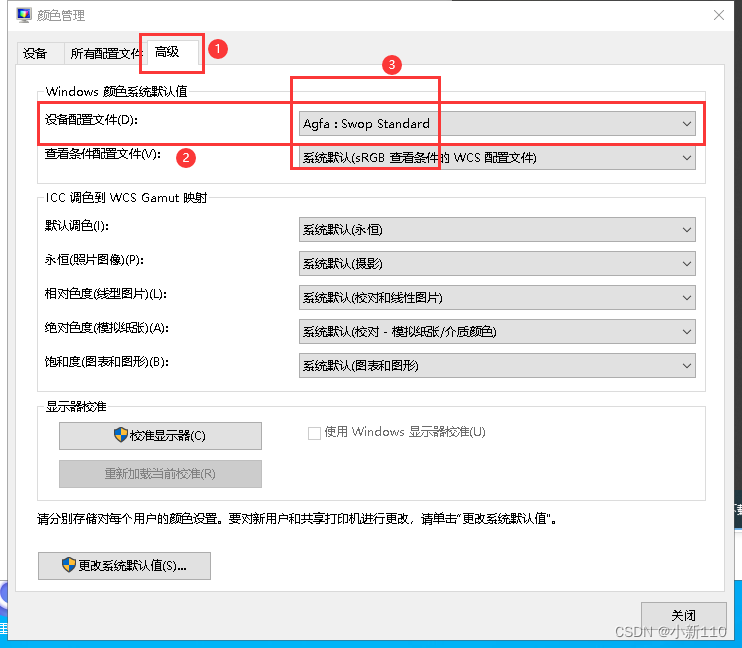Viewport: 742px width, 648px height.
Task: Close the 颜色管理 window with X
Action: click(719, 15)
